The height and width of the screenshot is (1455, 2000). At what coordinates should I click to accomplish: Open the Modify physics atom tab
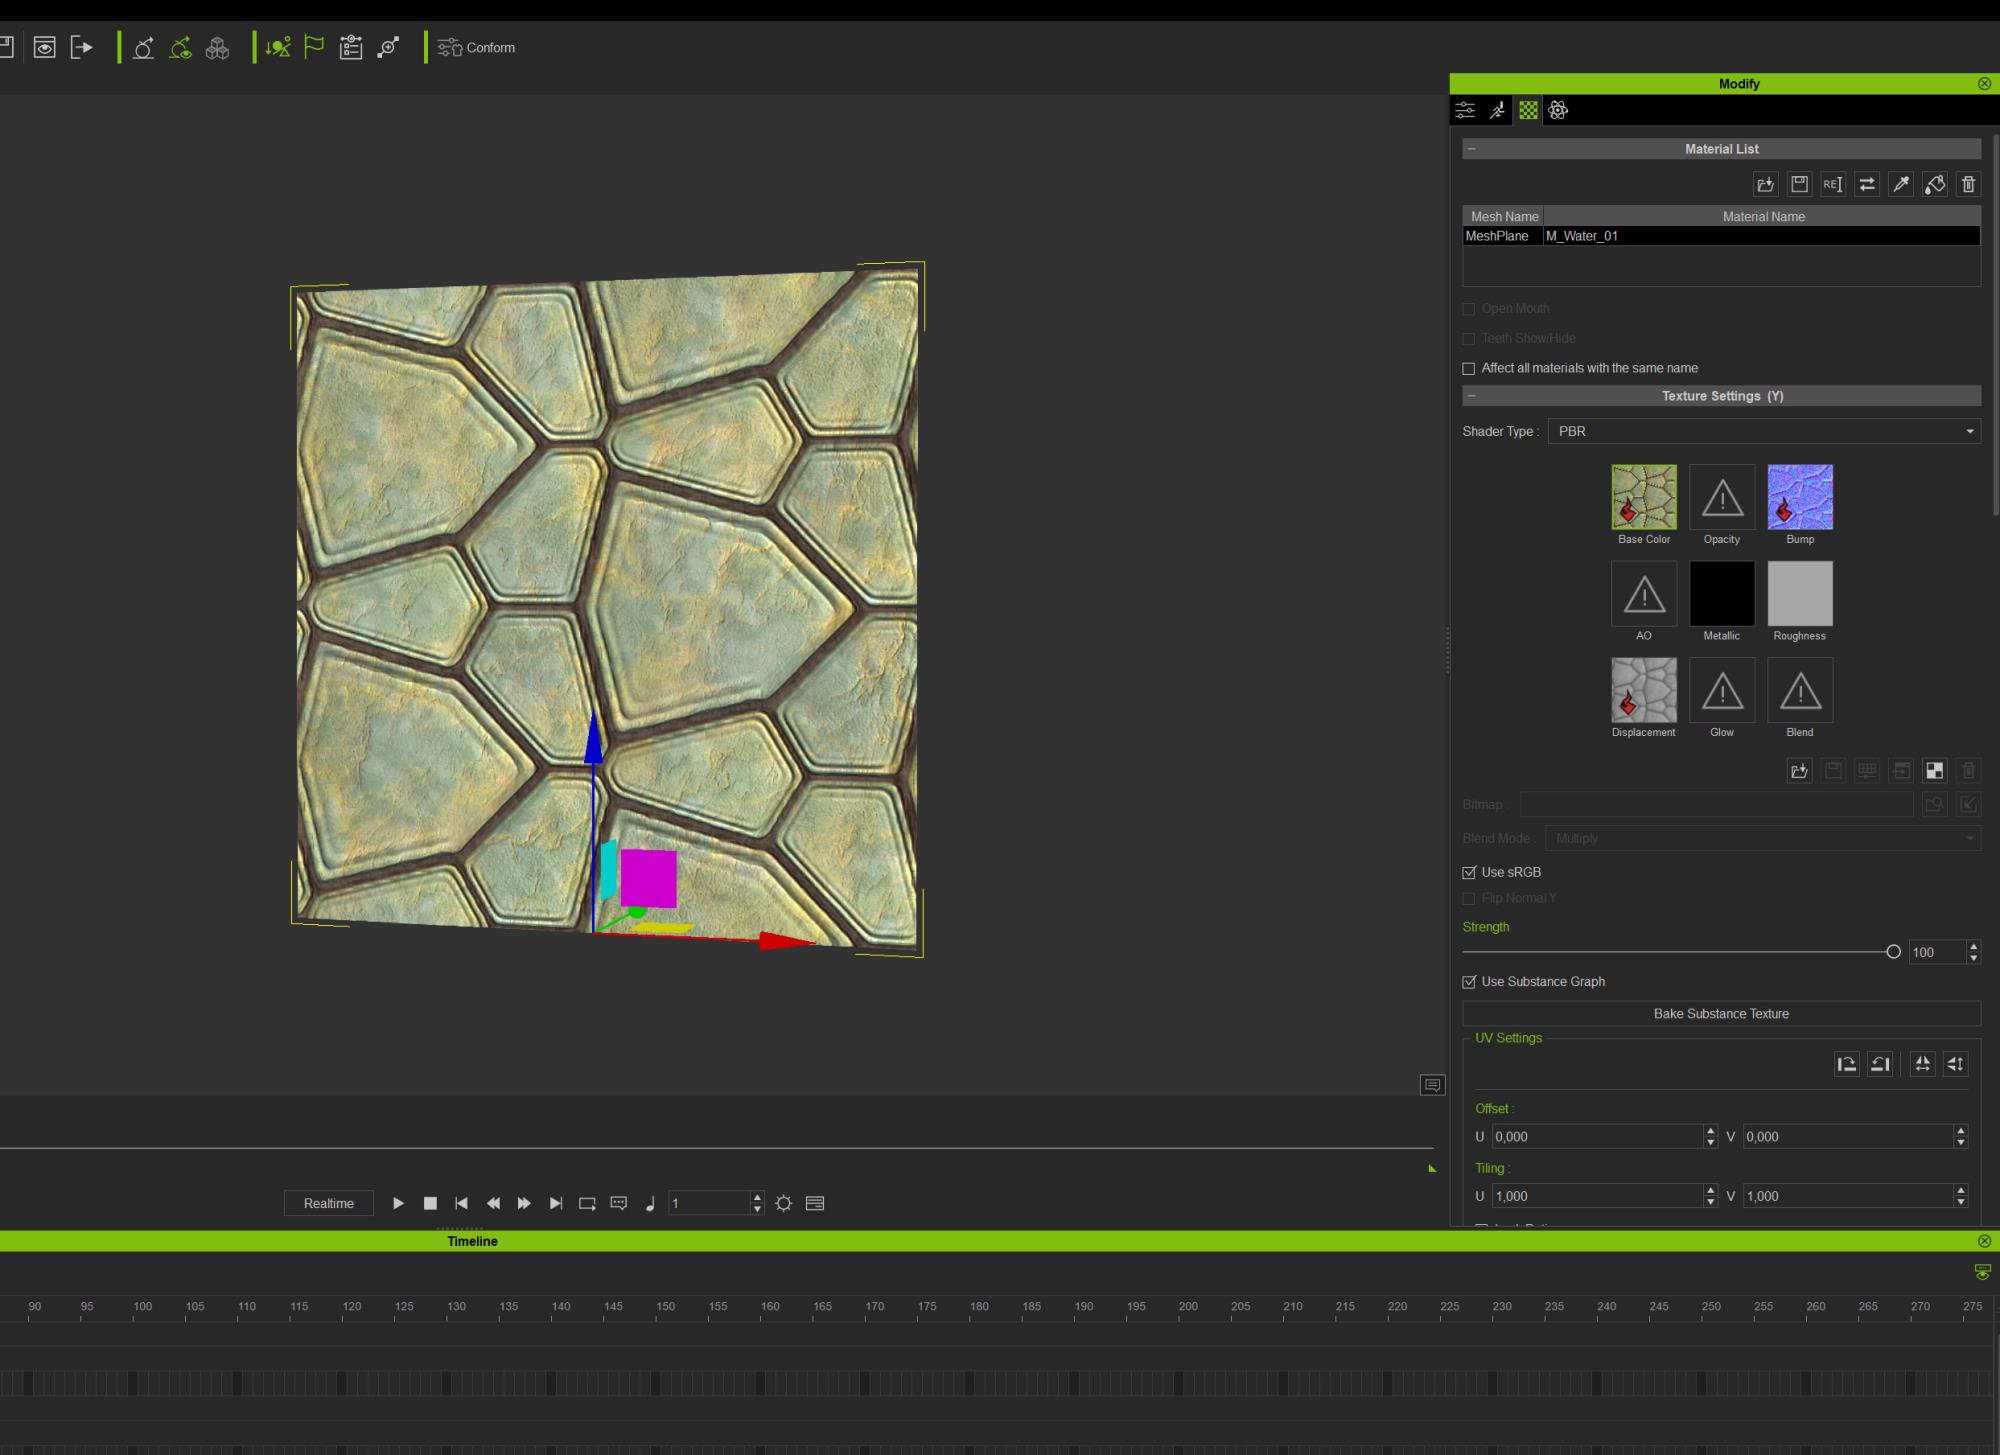point(1558,110)
